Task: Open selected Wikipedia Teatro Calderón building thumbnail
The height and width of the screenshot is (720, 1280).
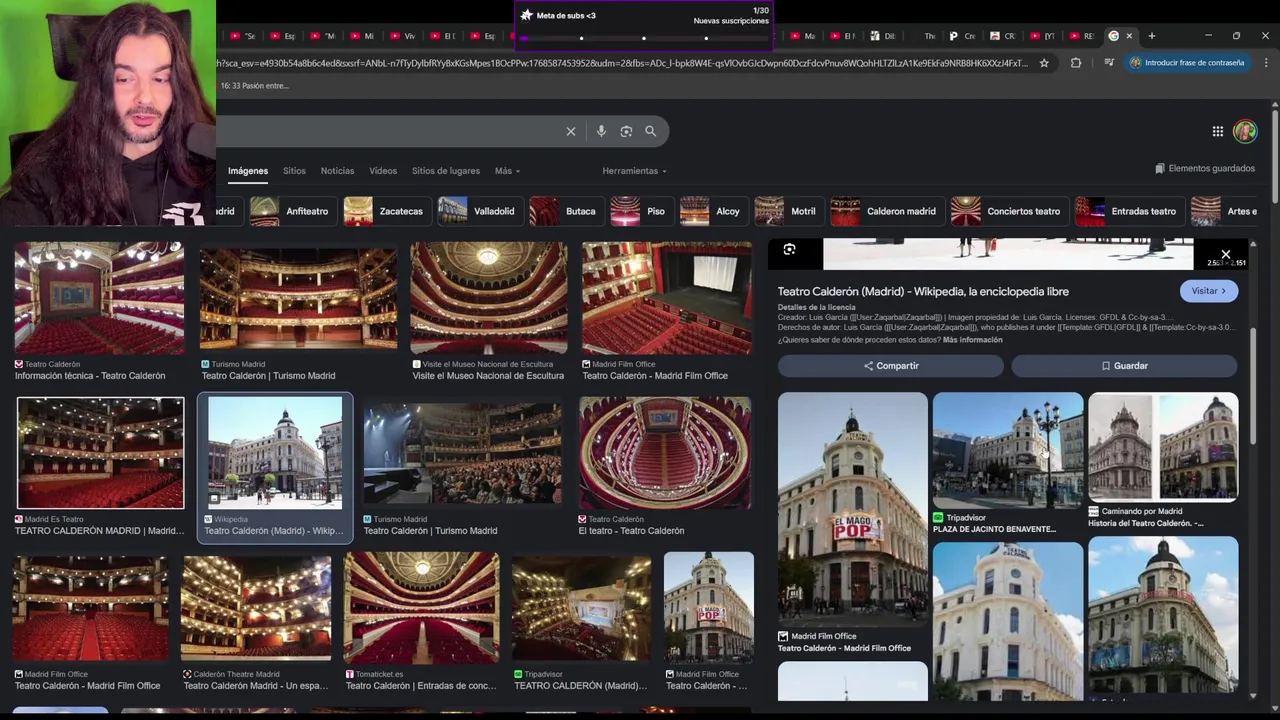Action: point(275,453)
